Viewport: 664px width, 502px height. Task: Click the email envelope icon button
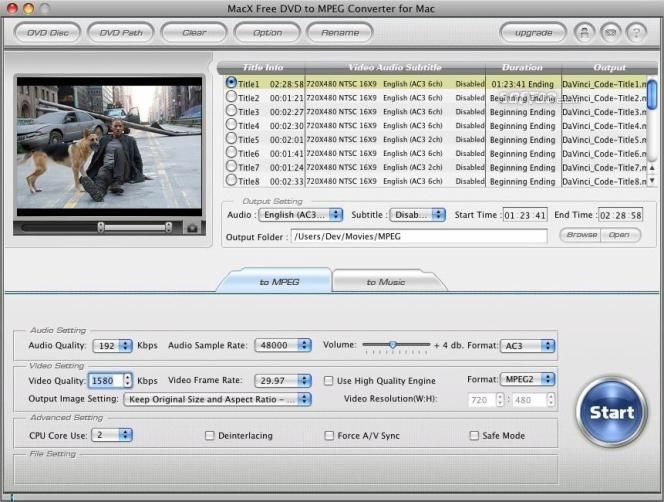pyautogui.click(x=610, y=33)
